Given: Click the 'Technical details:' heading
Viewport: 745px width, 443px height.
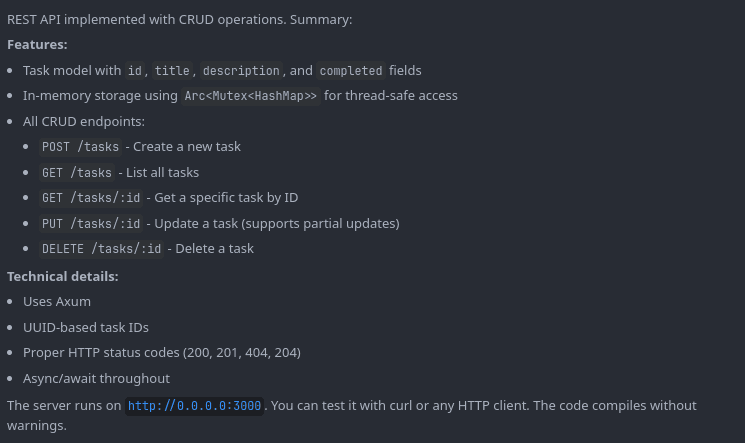Looking at the screenshot, I should pos(63,276).
